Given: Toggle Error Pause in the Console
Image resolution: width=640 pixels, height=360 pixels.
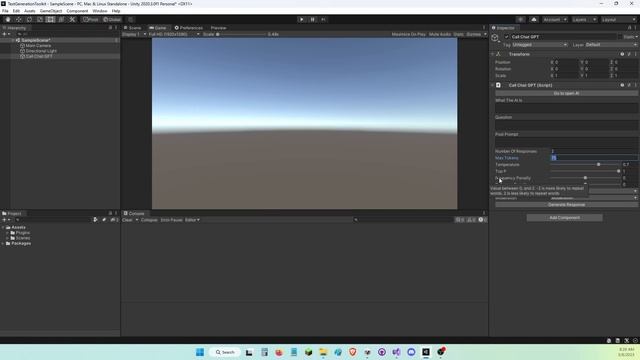Looking at the screenshot, I should pos(171,220).
